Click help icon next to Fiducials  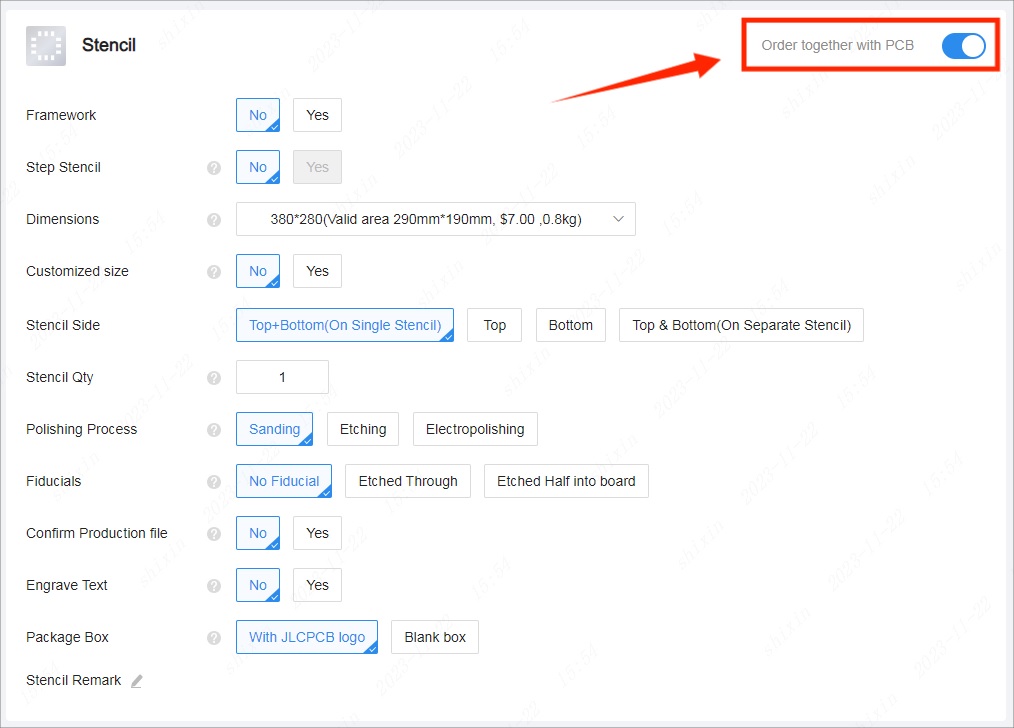213,482
